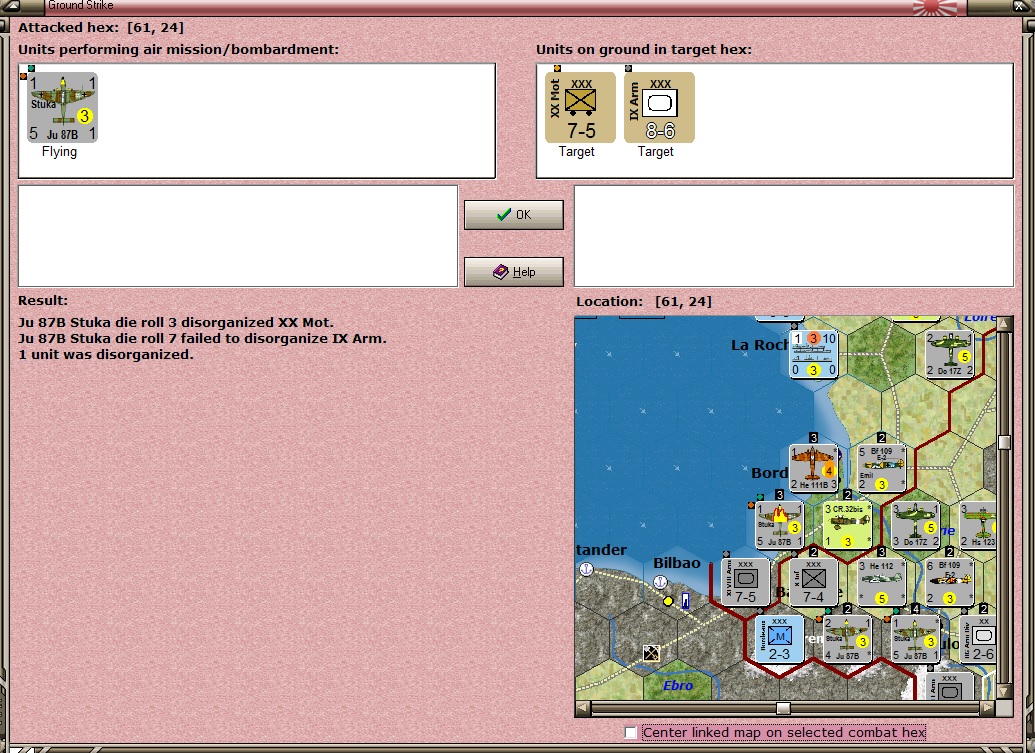Select the CR.32bis biplane counter
The height and width of the screenshot is (753, 1035).
point(848,525)
